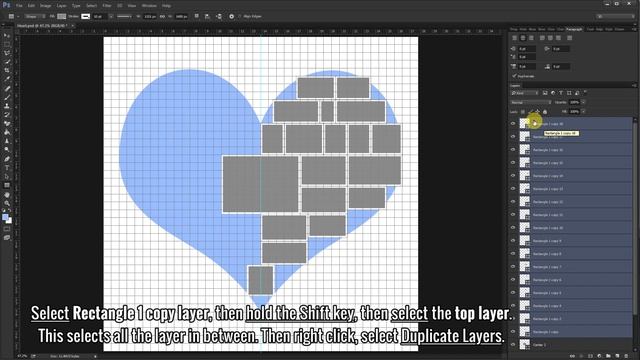The height and width of the screenshot is (360, 640).
Task: Filter layers by type layers
Action: pyautogui.click(x=561, y=93)
